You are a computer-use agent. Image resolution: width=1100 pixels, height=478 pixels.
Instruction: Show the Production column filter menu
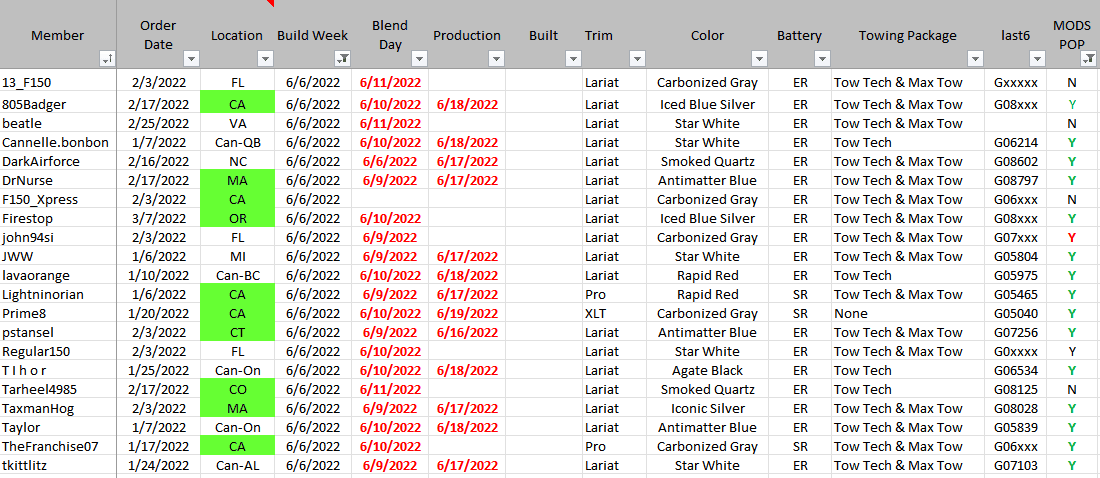[497, 59]
